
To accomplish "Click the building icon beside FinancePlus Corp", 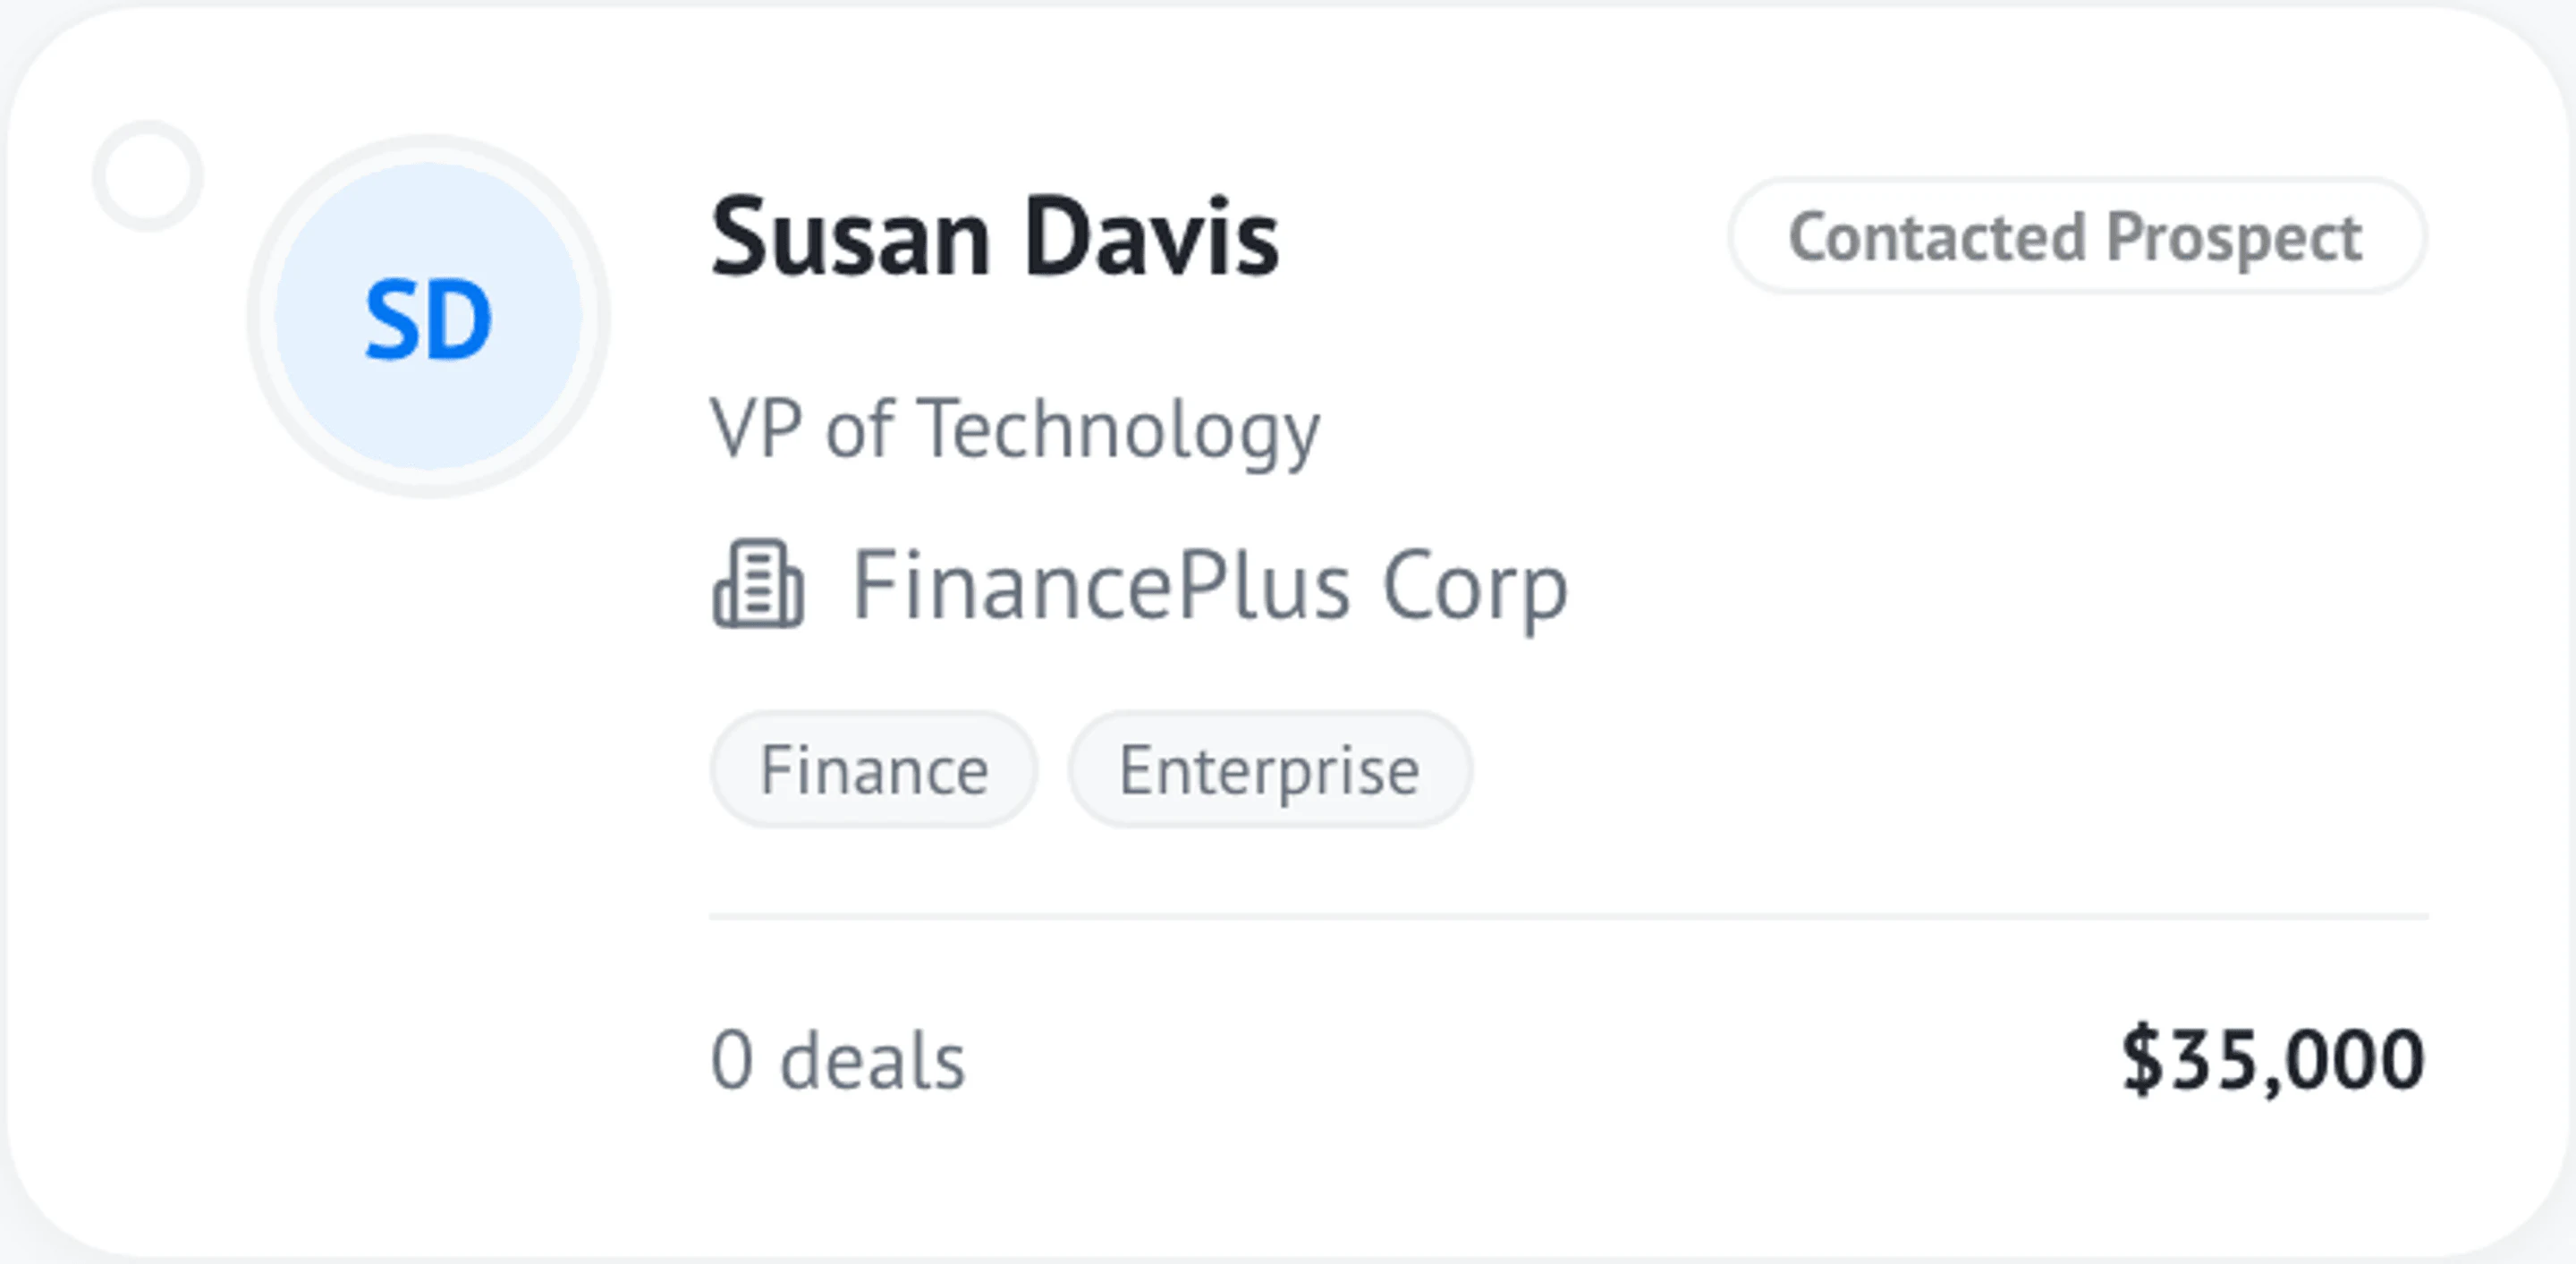I will [758, 585].
